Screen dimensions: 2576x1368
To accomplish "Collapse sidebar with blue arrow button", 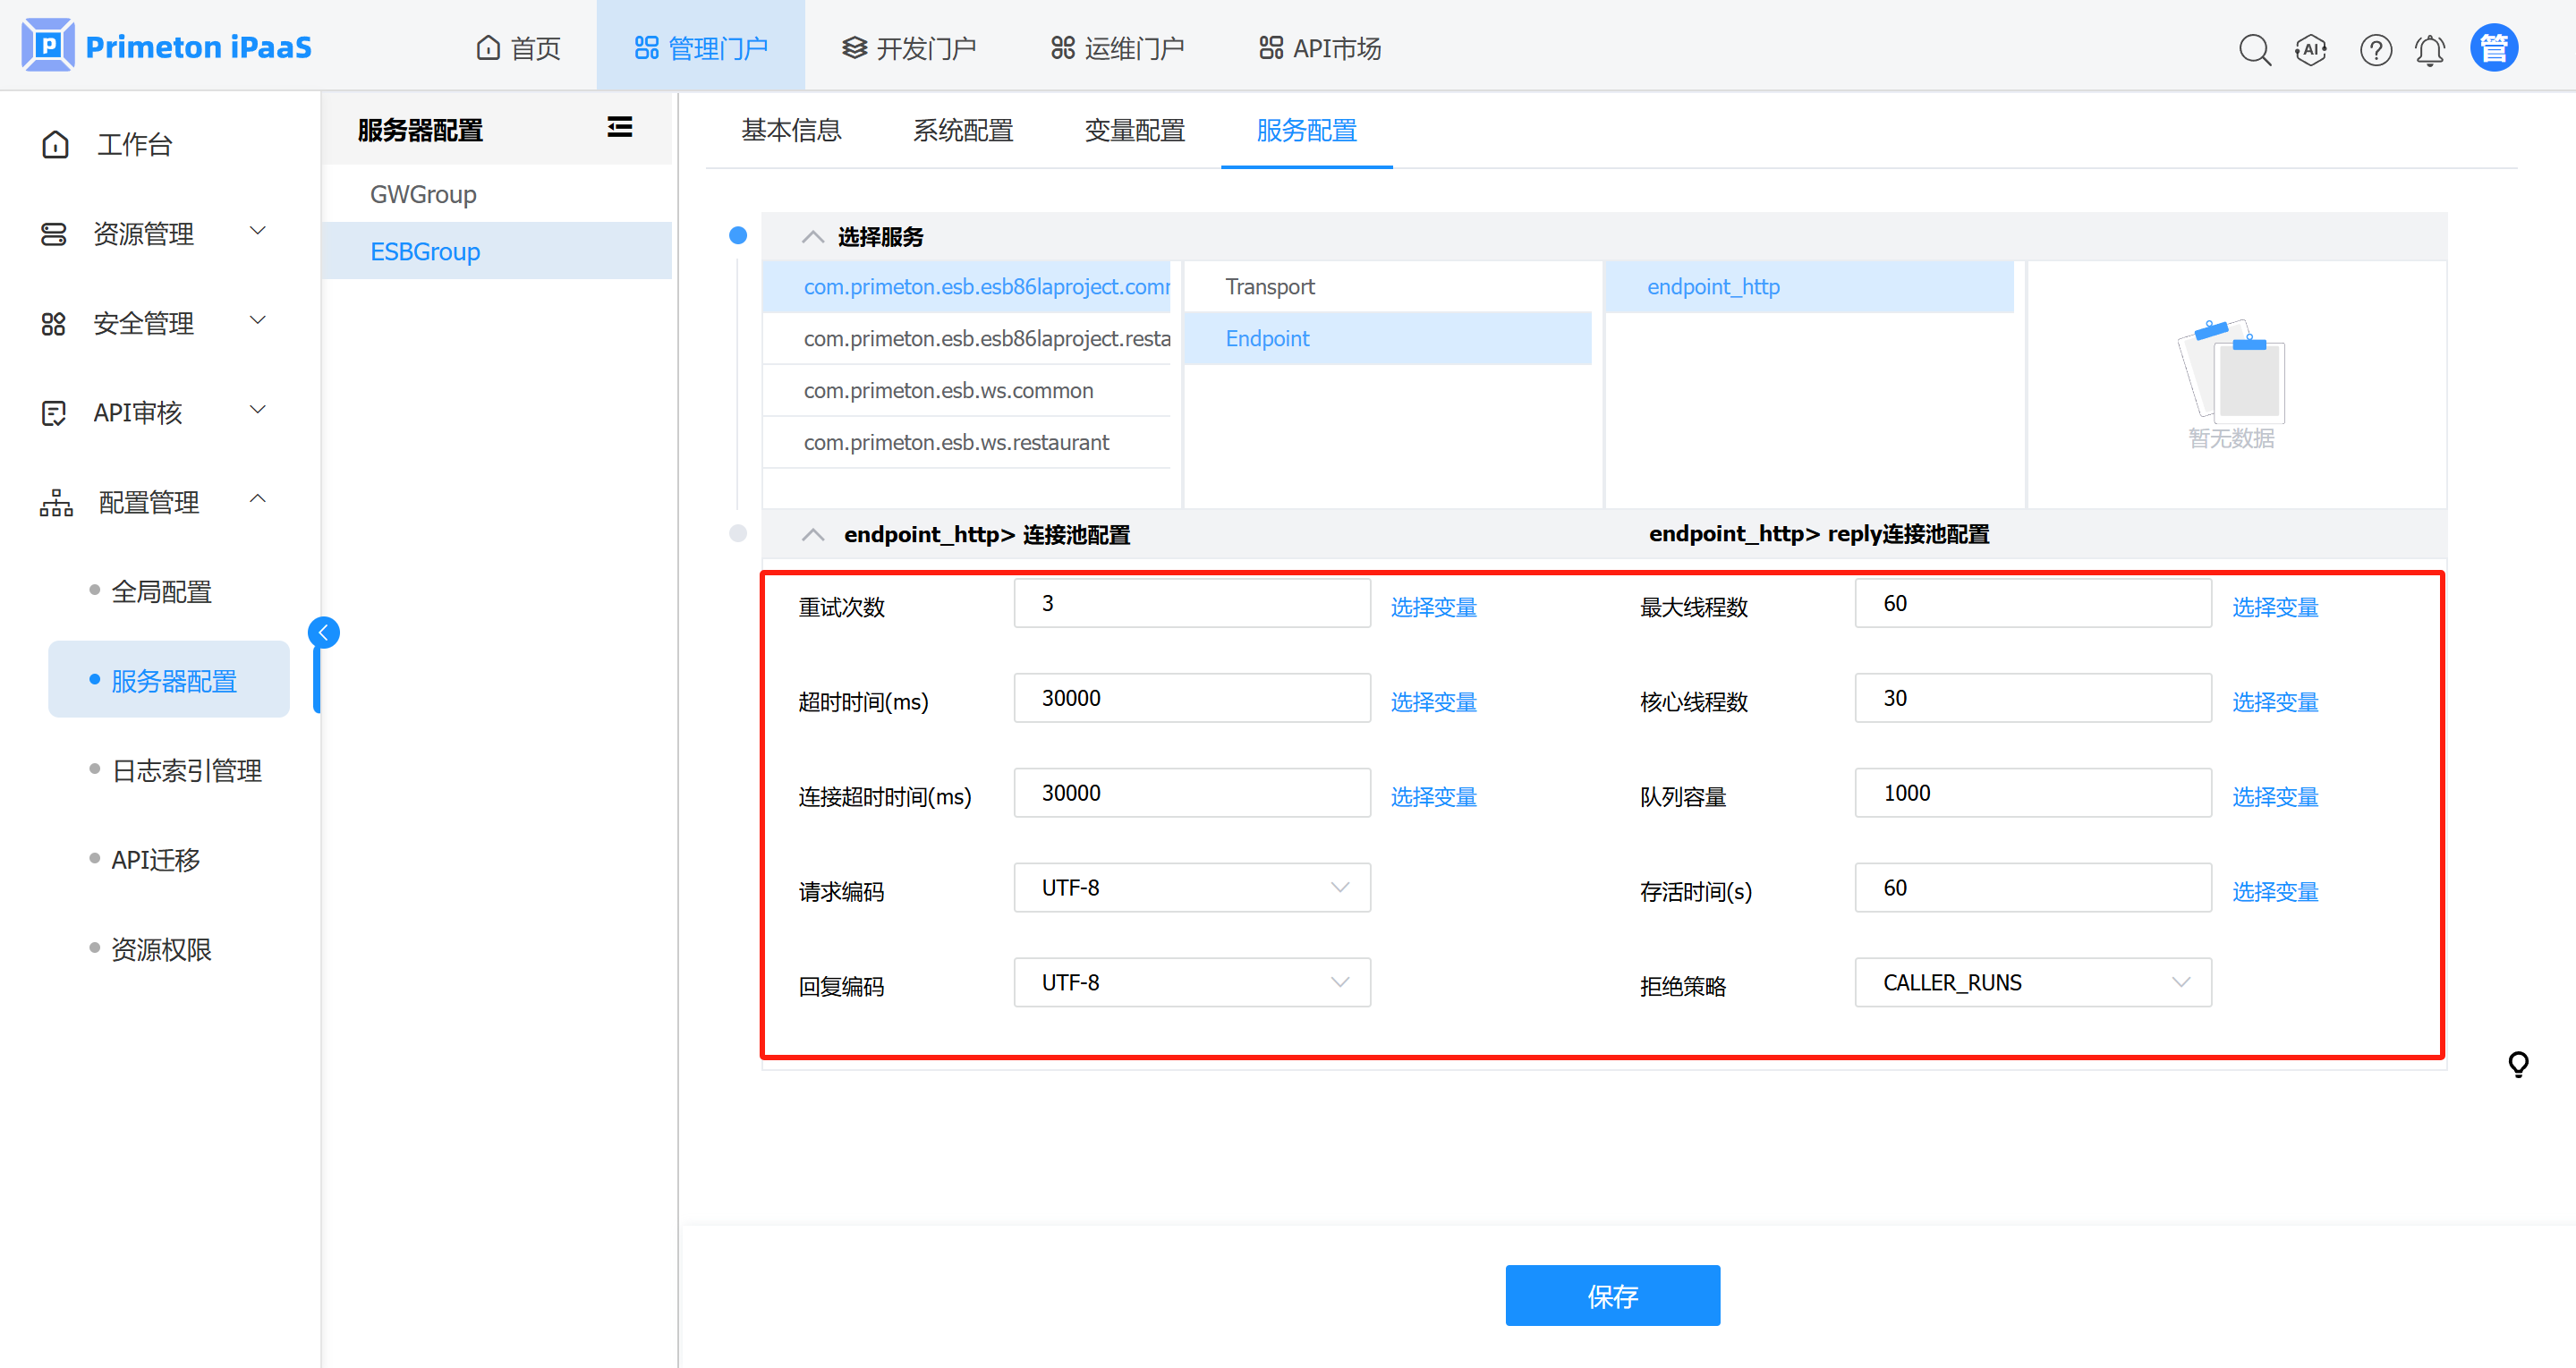I will click(324, 632).
